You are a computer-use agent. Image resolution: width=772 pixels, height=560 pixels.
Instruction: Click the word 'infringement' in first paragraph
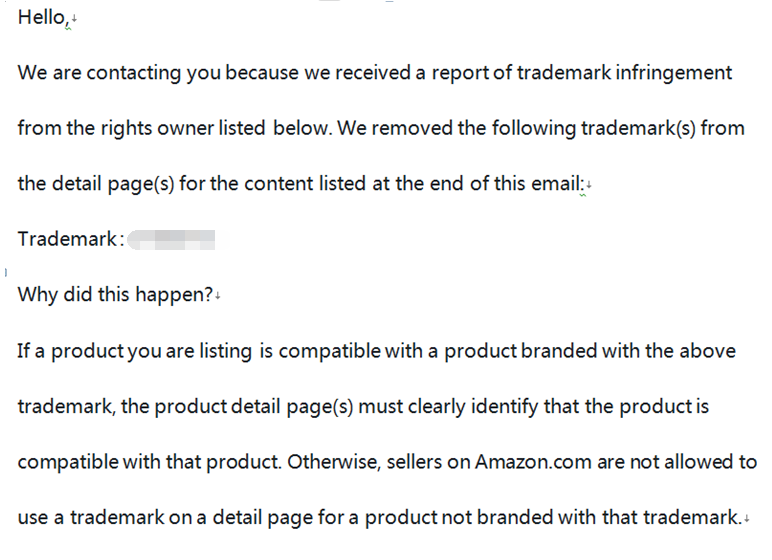[674, 73]
